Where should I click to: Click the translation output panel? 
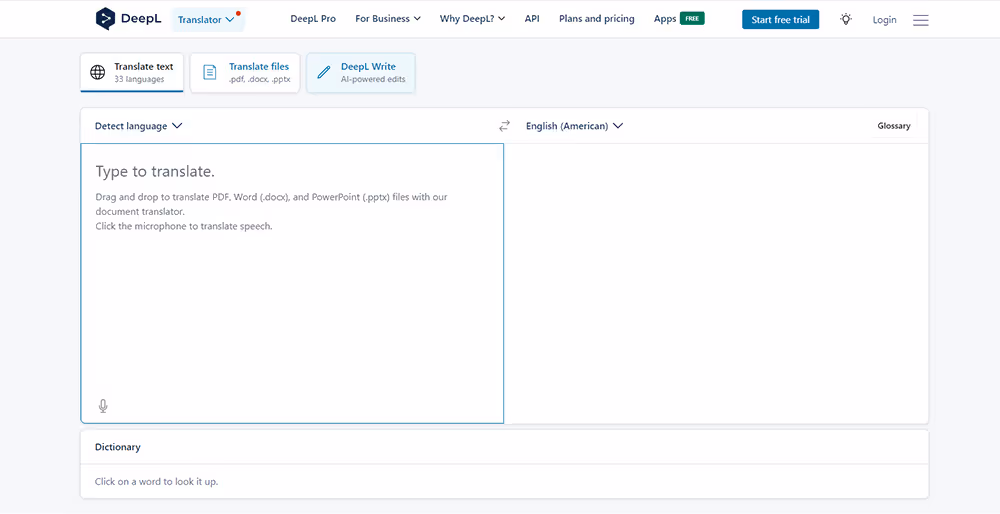(716, 283)
